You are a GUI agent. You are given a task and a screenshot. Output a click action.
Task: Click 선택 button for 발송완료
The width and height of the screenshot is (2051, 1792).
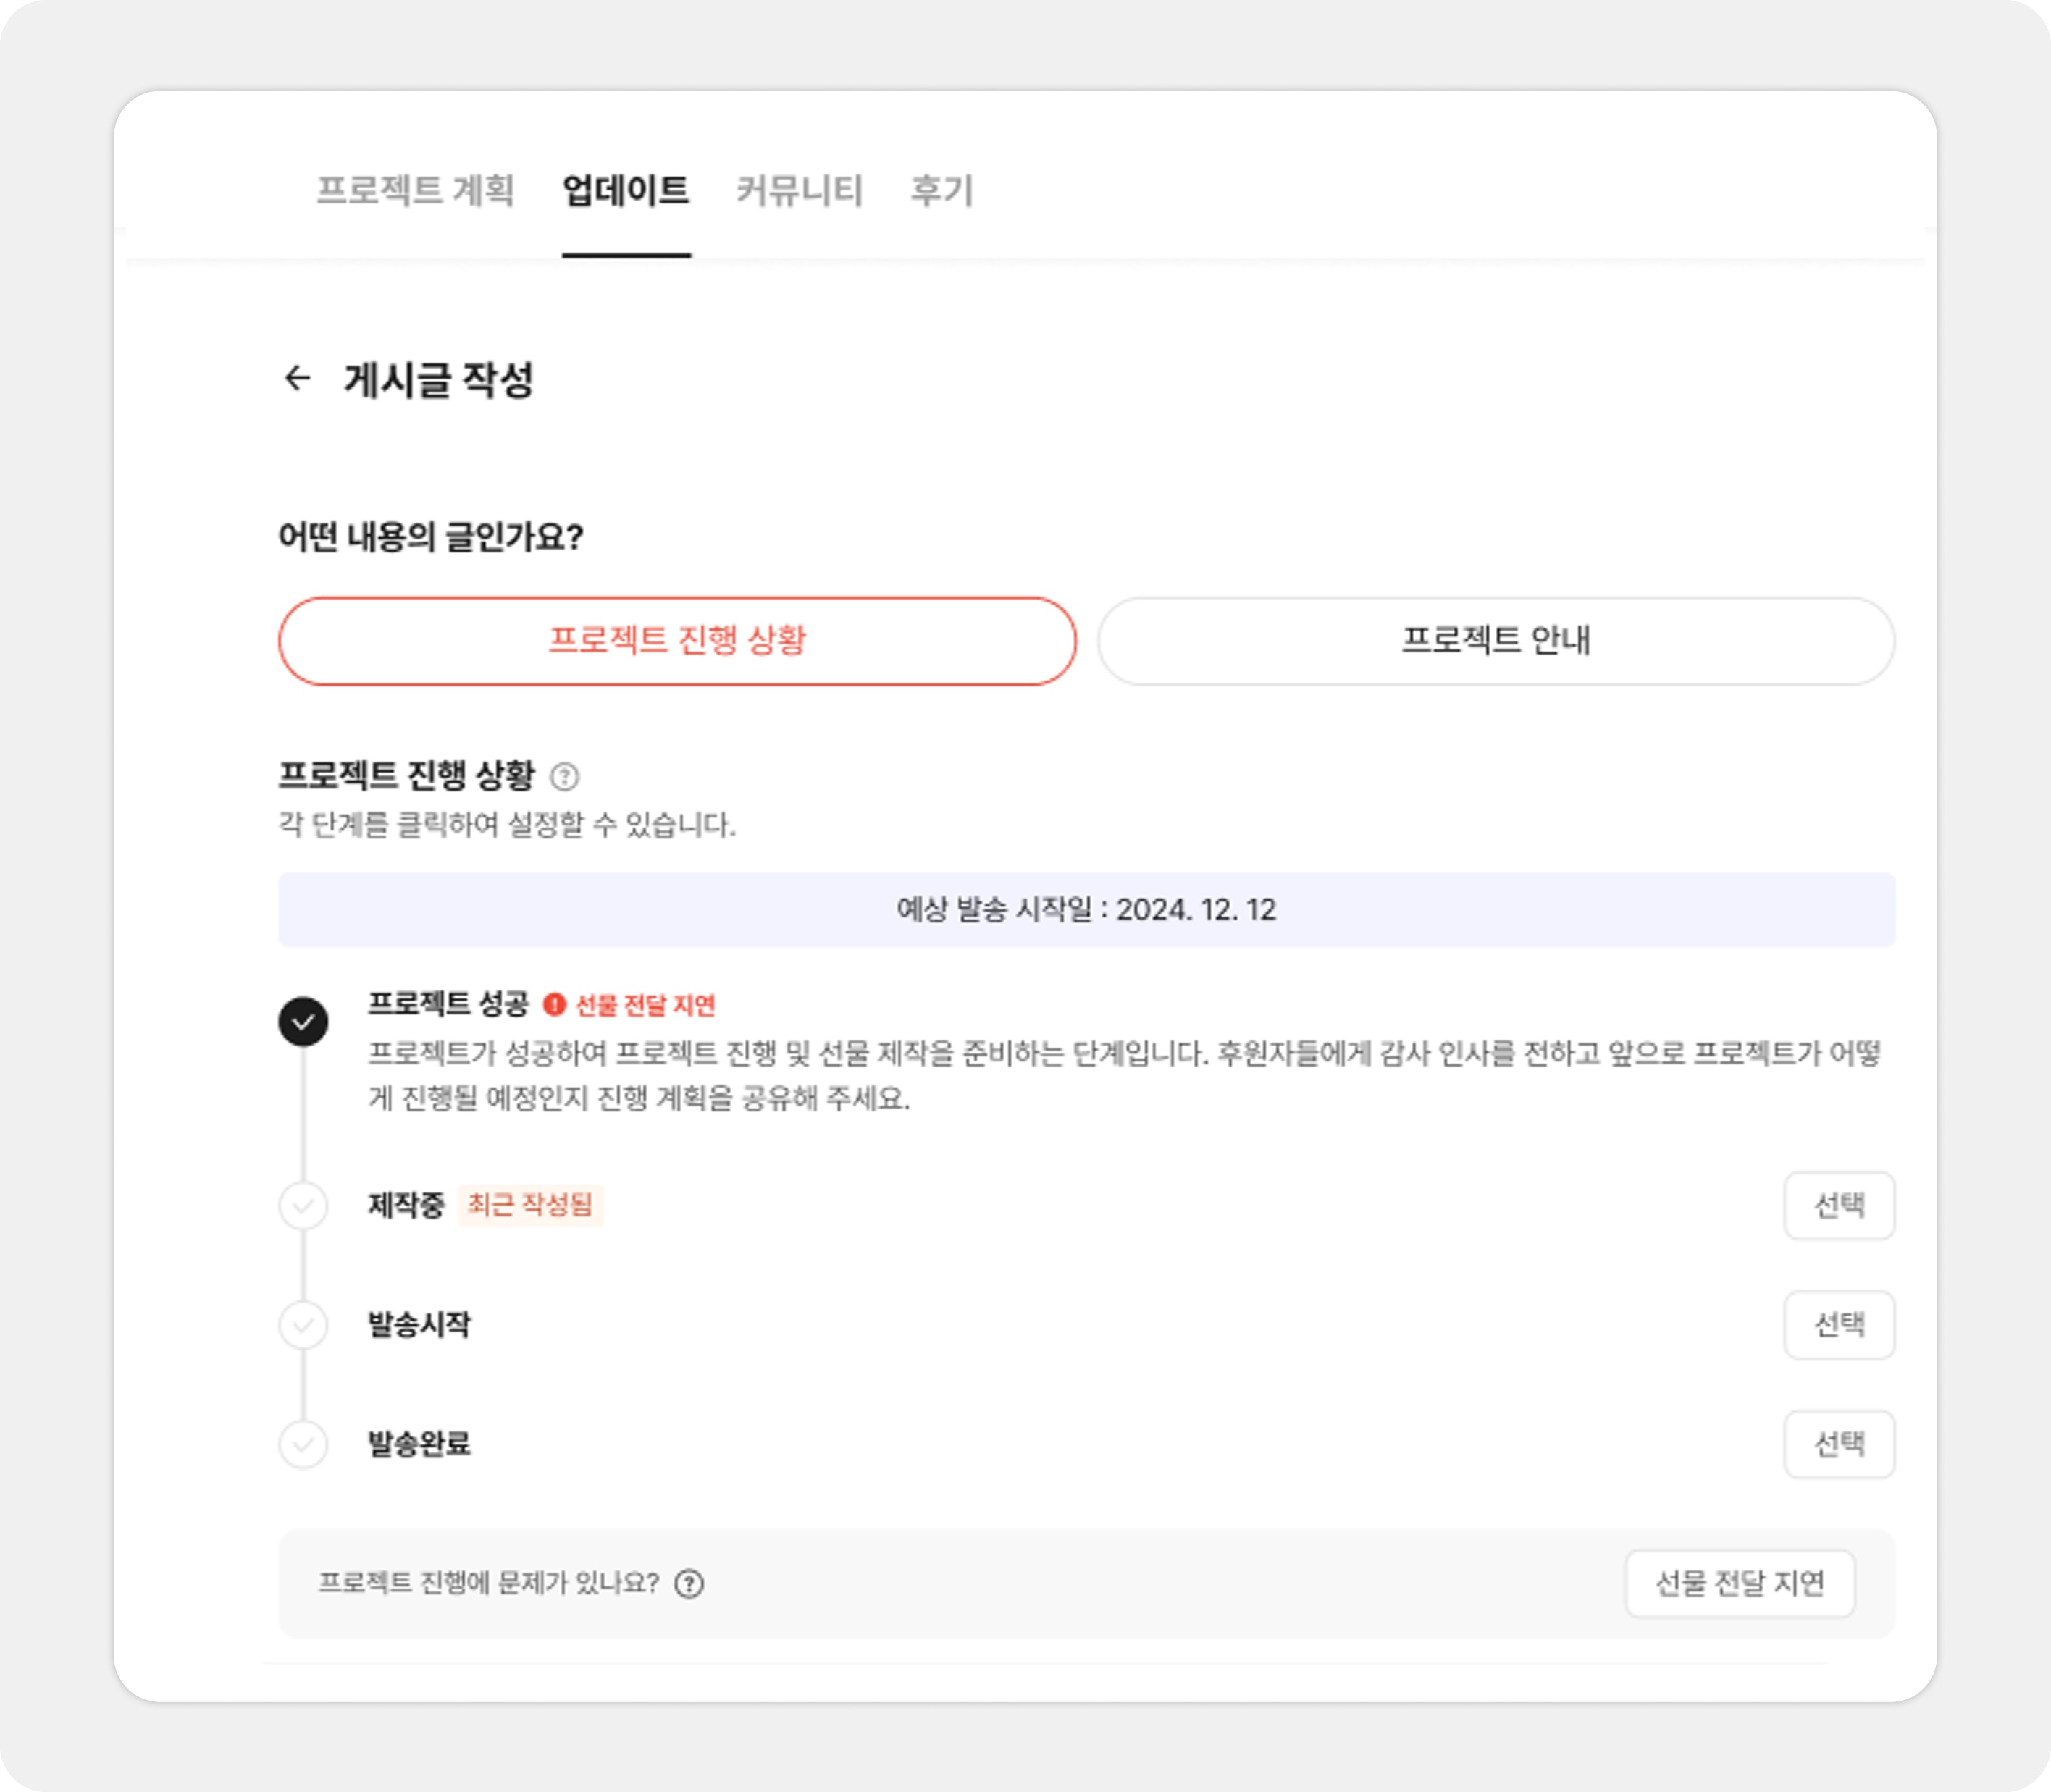click(1839, 1444)
